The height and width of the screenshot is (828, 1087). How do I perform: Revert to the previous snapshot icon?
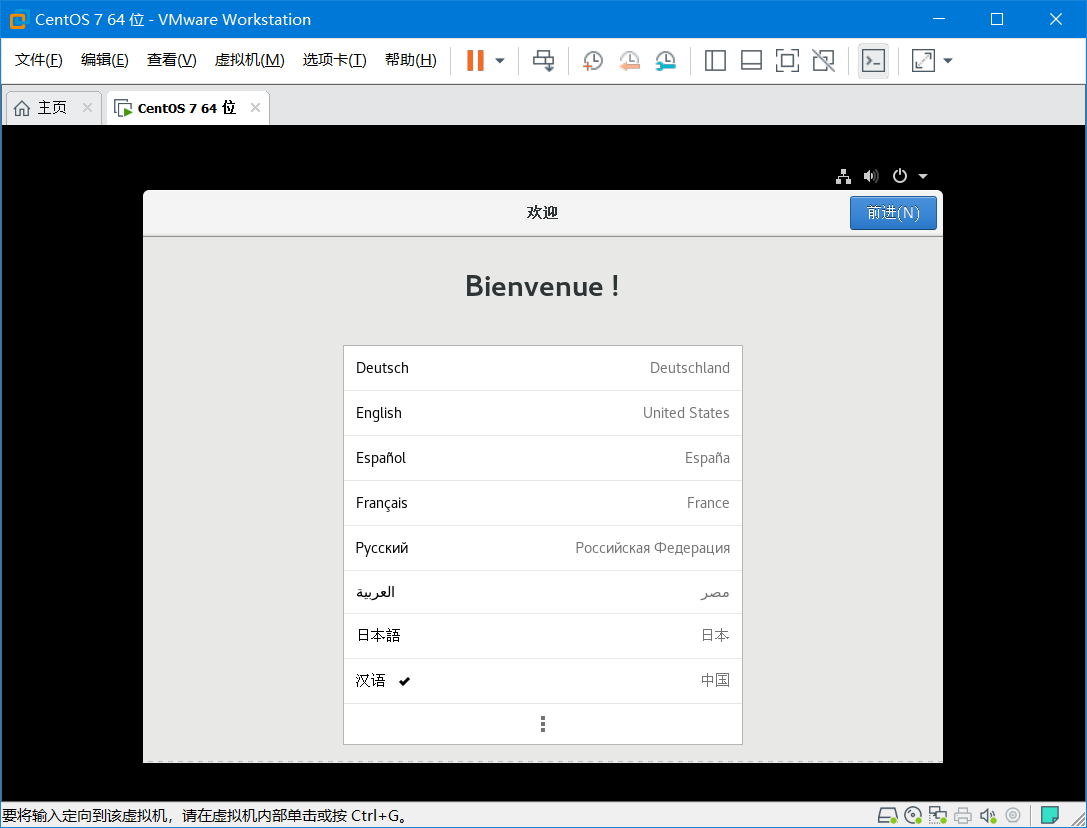click(629, 60)
